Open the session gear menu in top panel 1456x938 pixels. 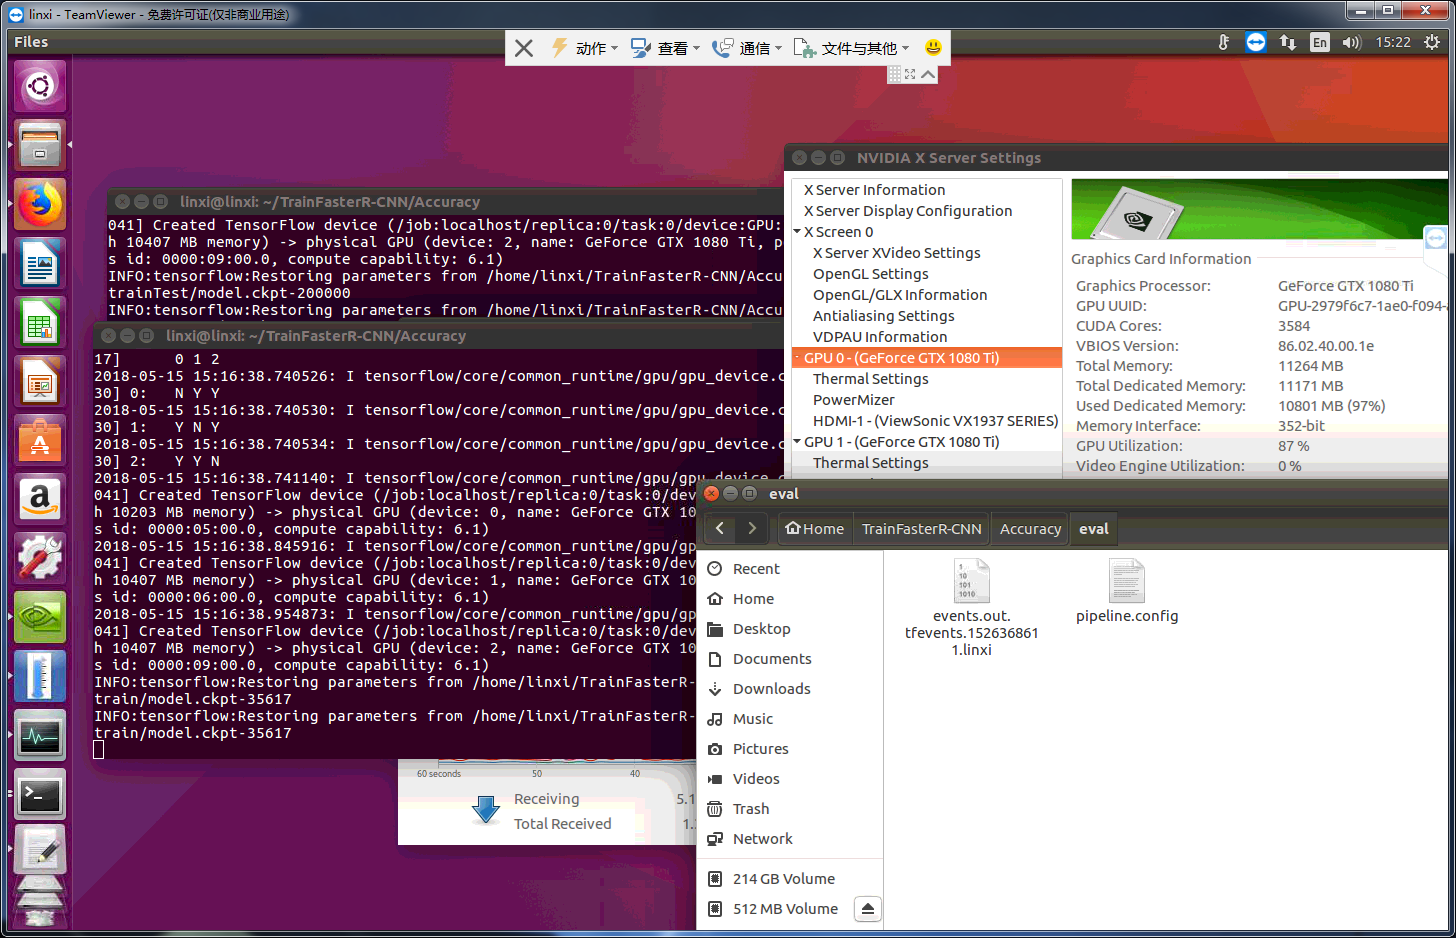(1432, 42)
